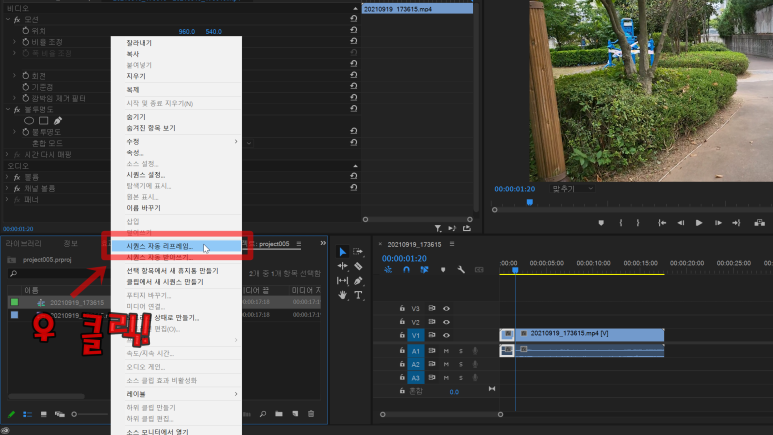Click the new bin folder icon
The width and height of the screenshot is (773, 435).
tap(279, 414)
